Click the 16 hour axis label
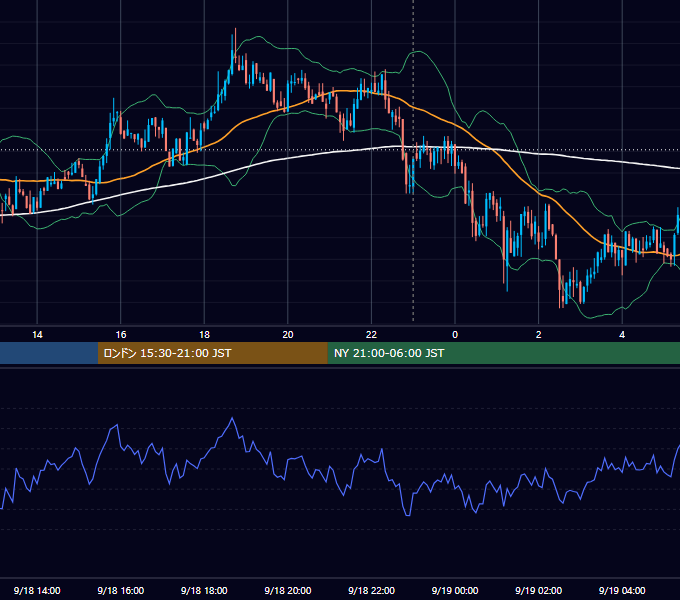 click(x=121, y=335)
